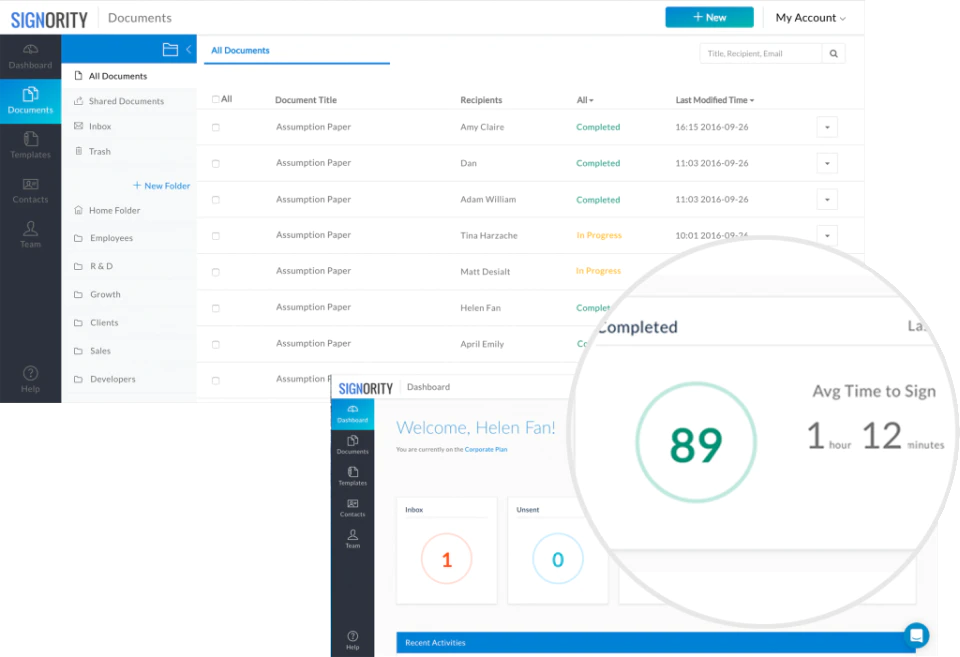The width and height of the screenshot is (960, 657).
Task: Click the + New button
Action: click(x=710, y=17)
